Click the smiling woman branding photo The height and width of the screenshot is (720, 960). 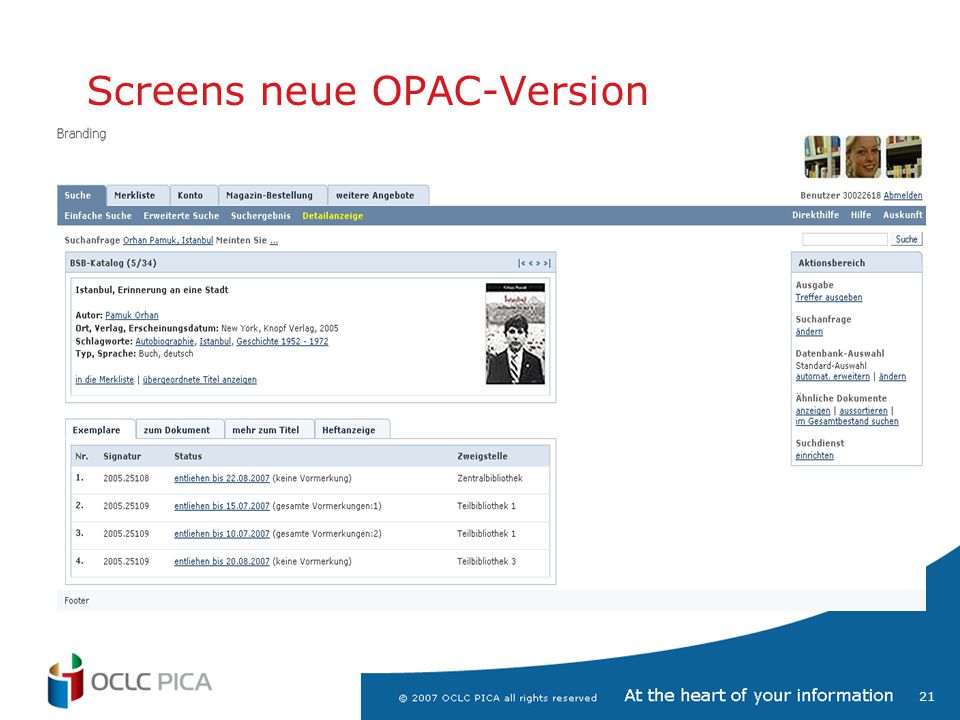point(863,157)
